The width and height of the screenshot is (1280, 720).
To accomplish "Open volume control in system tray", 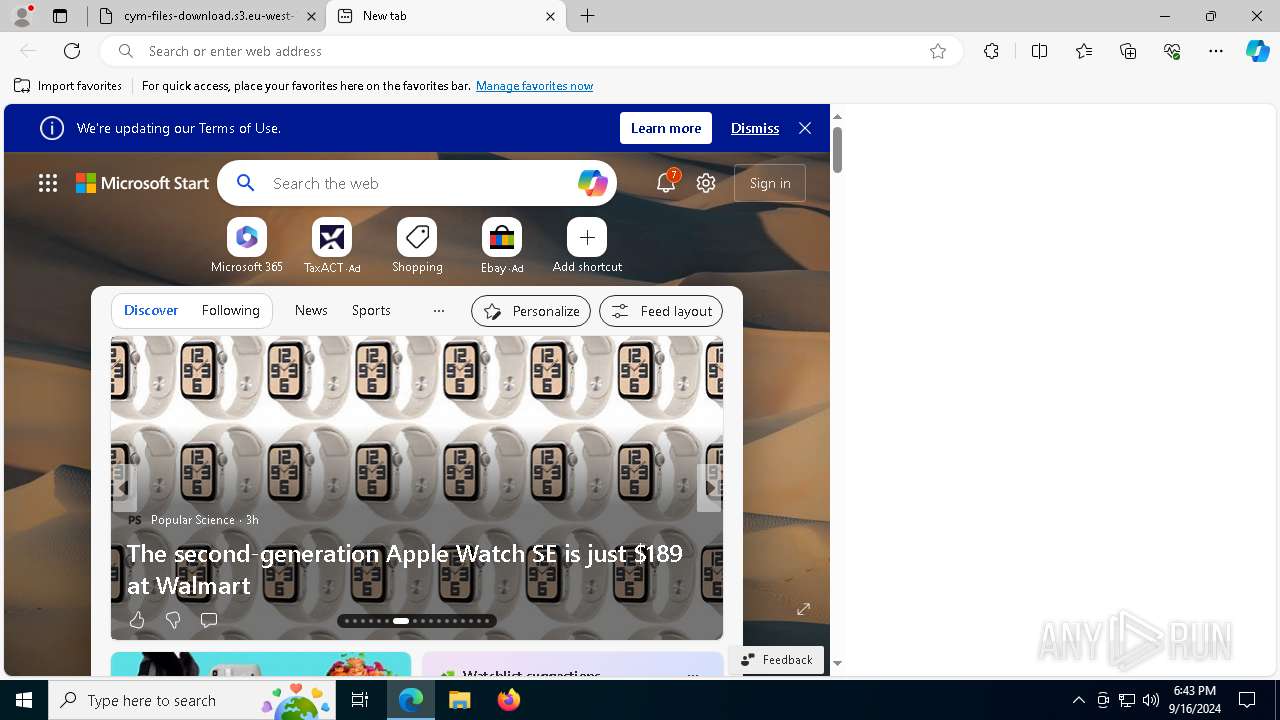I will (1151, 700).
